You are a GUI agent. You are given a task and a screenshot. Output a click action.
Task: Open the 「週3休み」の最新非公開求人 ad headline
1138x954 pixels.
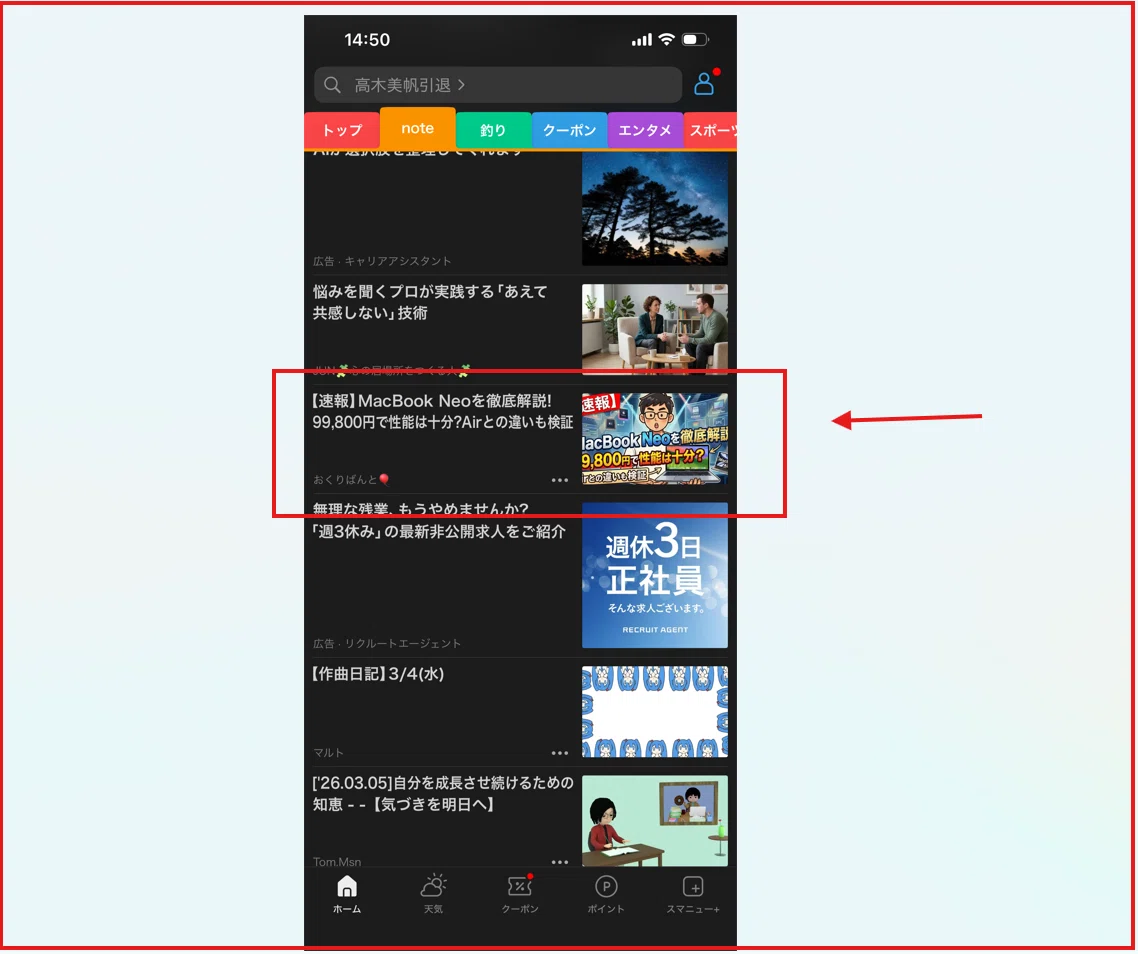coord(439,521)
